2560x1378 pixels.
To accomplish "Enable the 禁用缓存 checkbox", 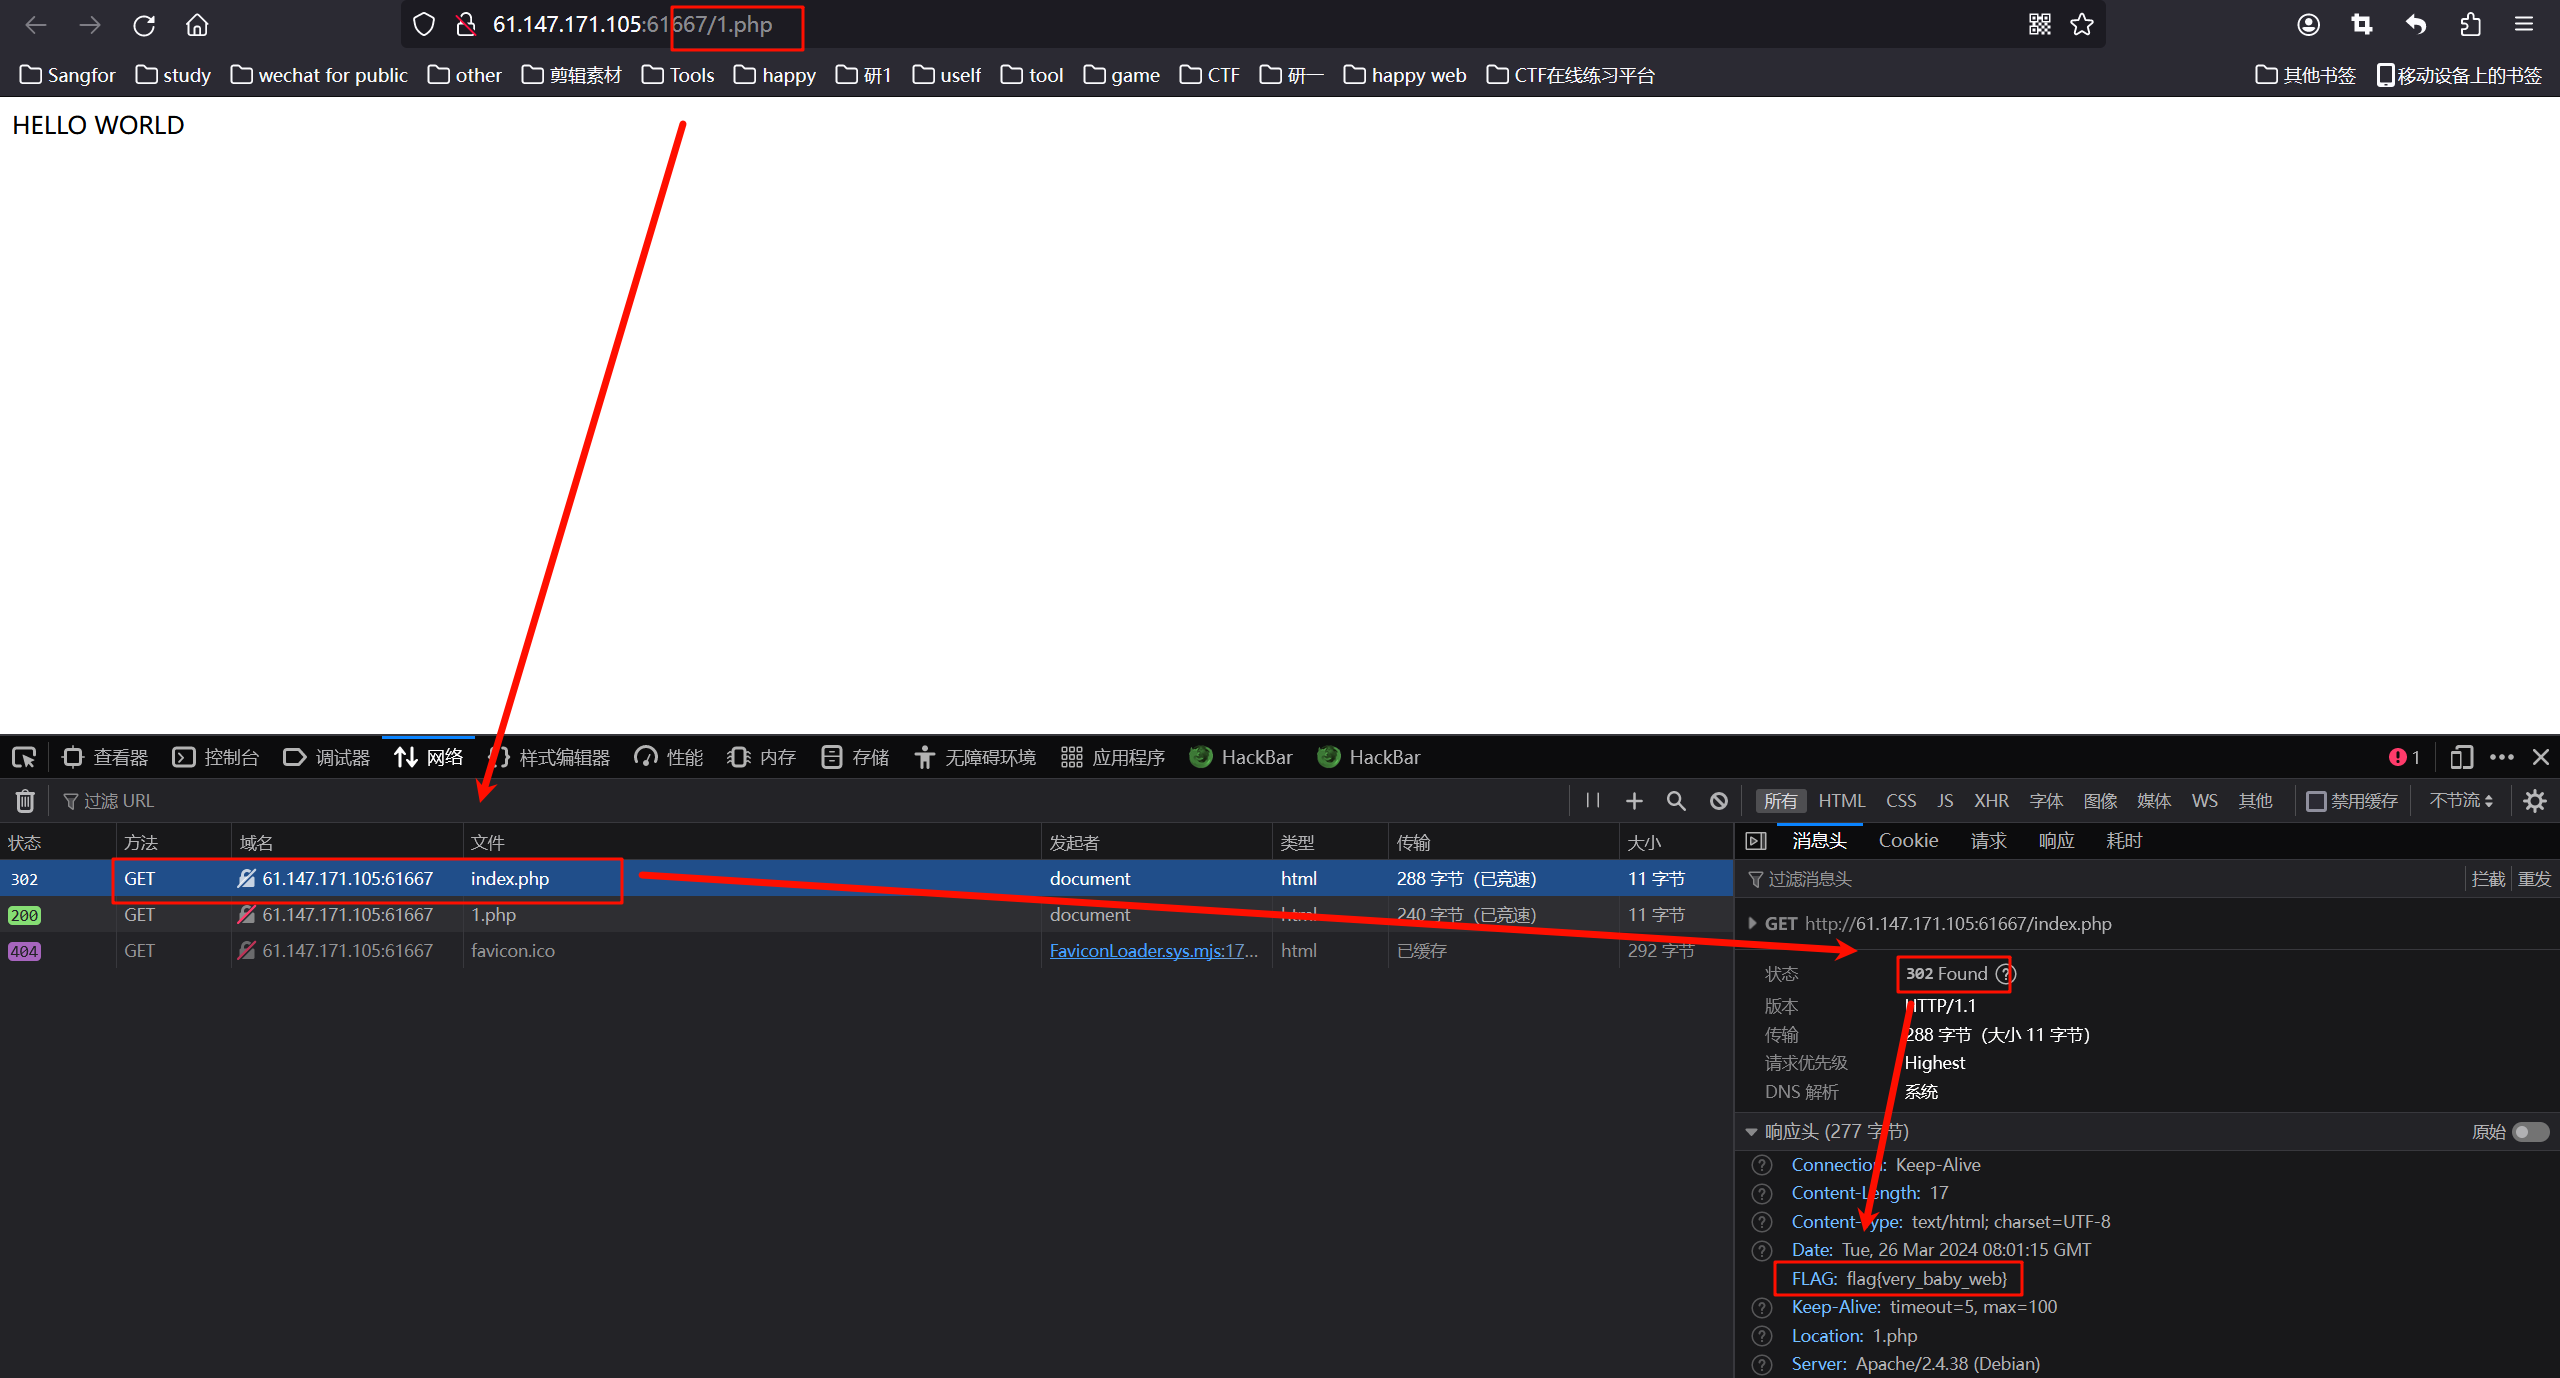I will 2316,801.
